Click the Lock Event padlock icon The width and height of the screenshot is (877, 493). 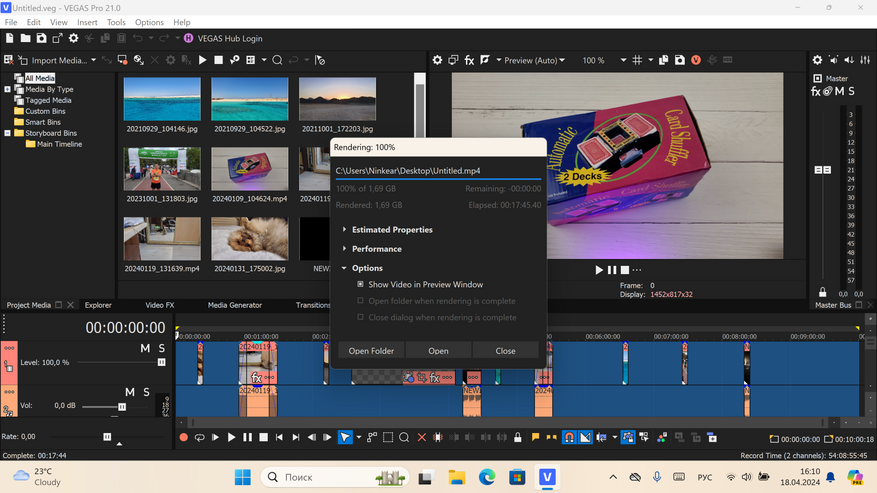[517, 438]
